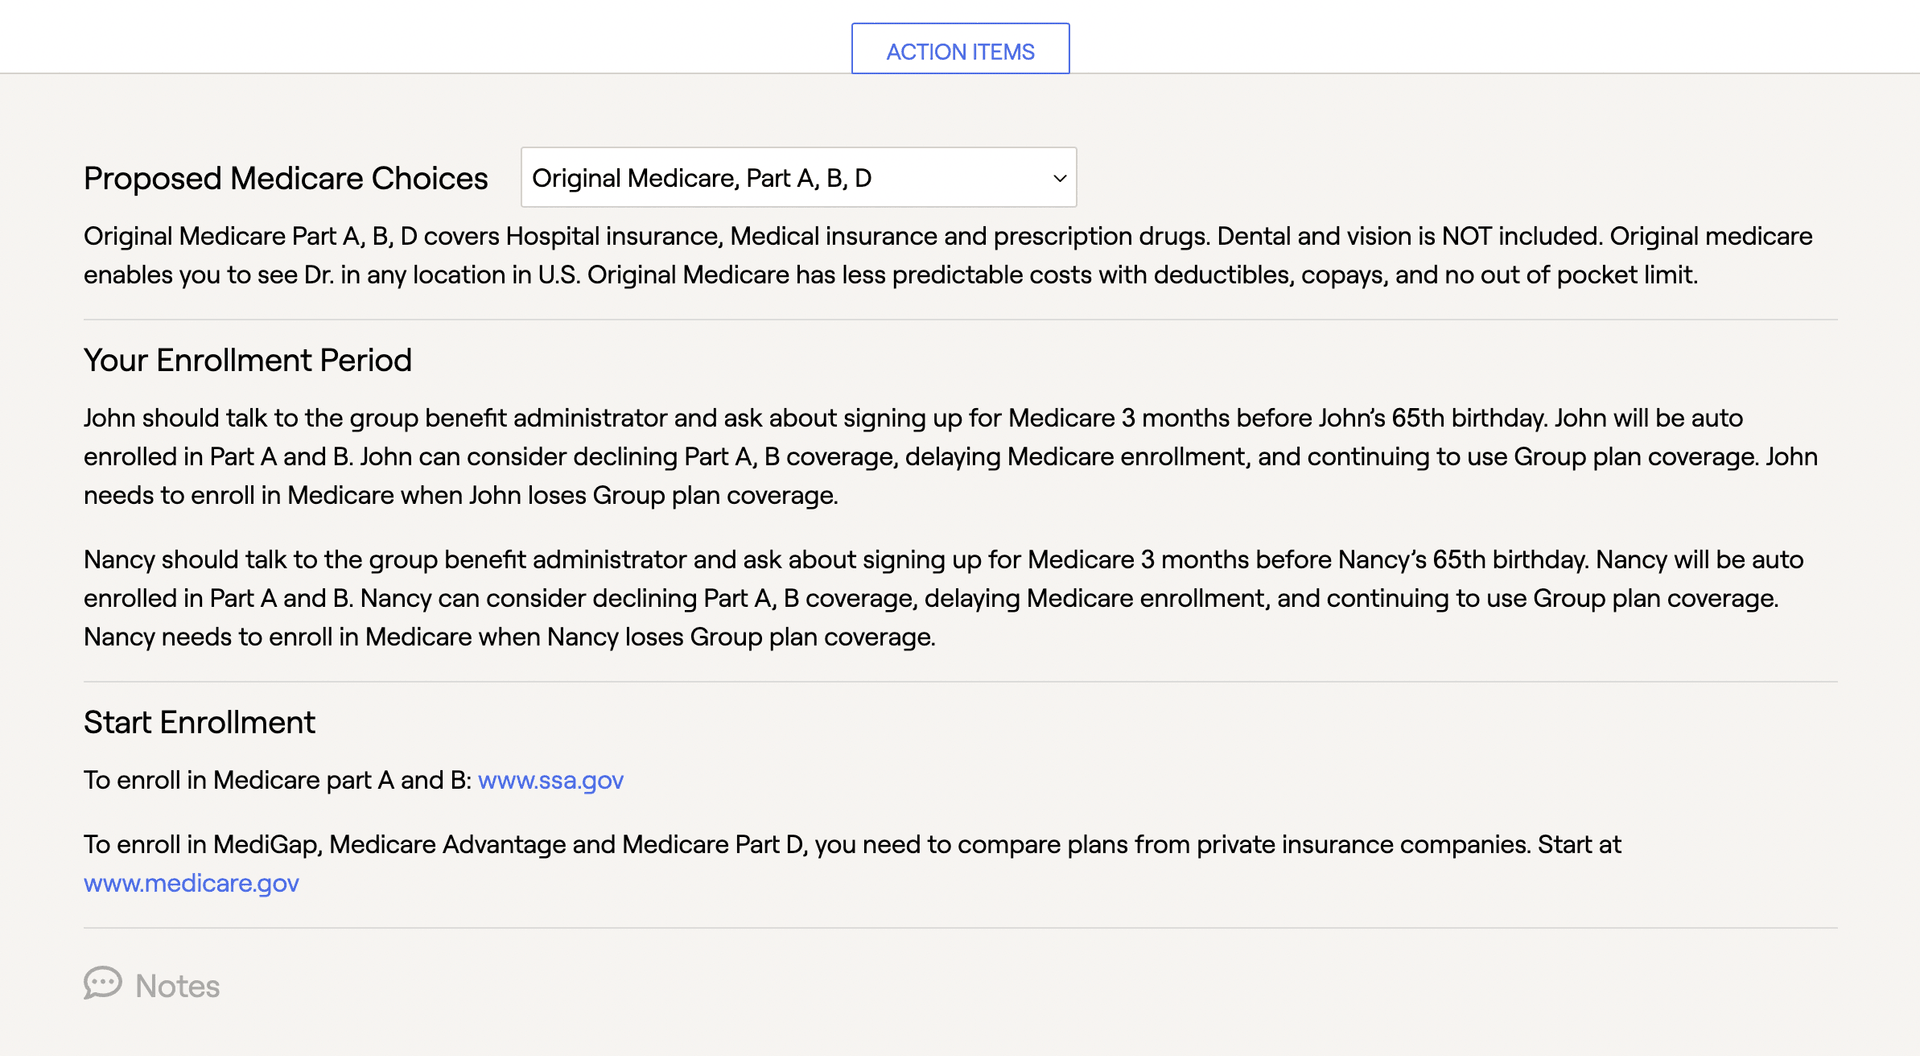Image resolution: width=1920 pixels, height=1056 pixels.
Task: Click the Original Medicare coverage description paragraph
Action: click(948, 255)
